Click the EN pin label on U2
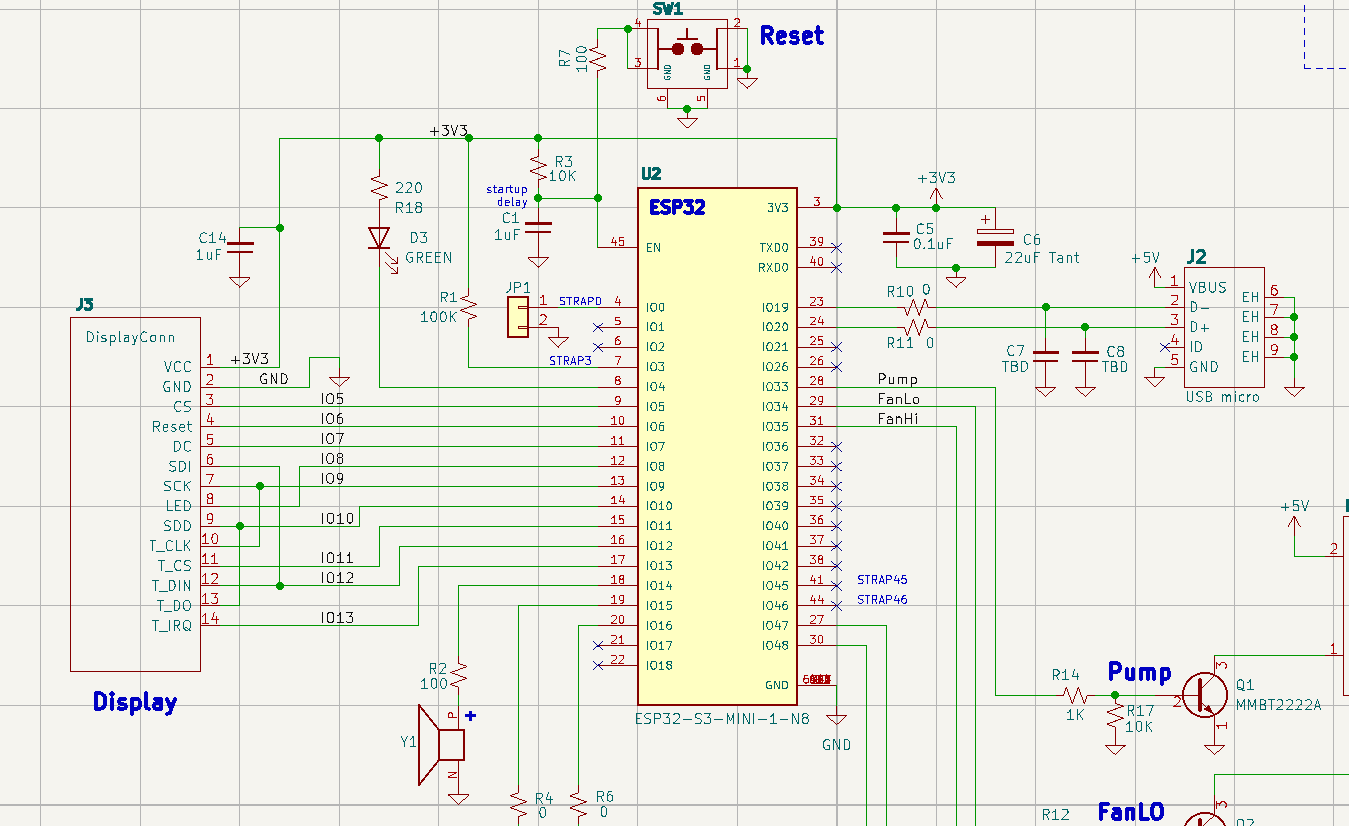1349x826 pixels. [654, 247]
